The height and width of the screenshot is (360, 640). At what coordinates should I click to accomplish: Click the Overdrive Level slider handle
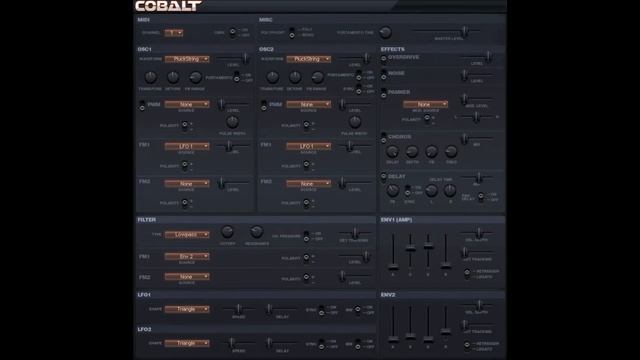click(489, 57)
